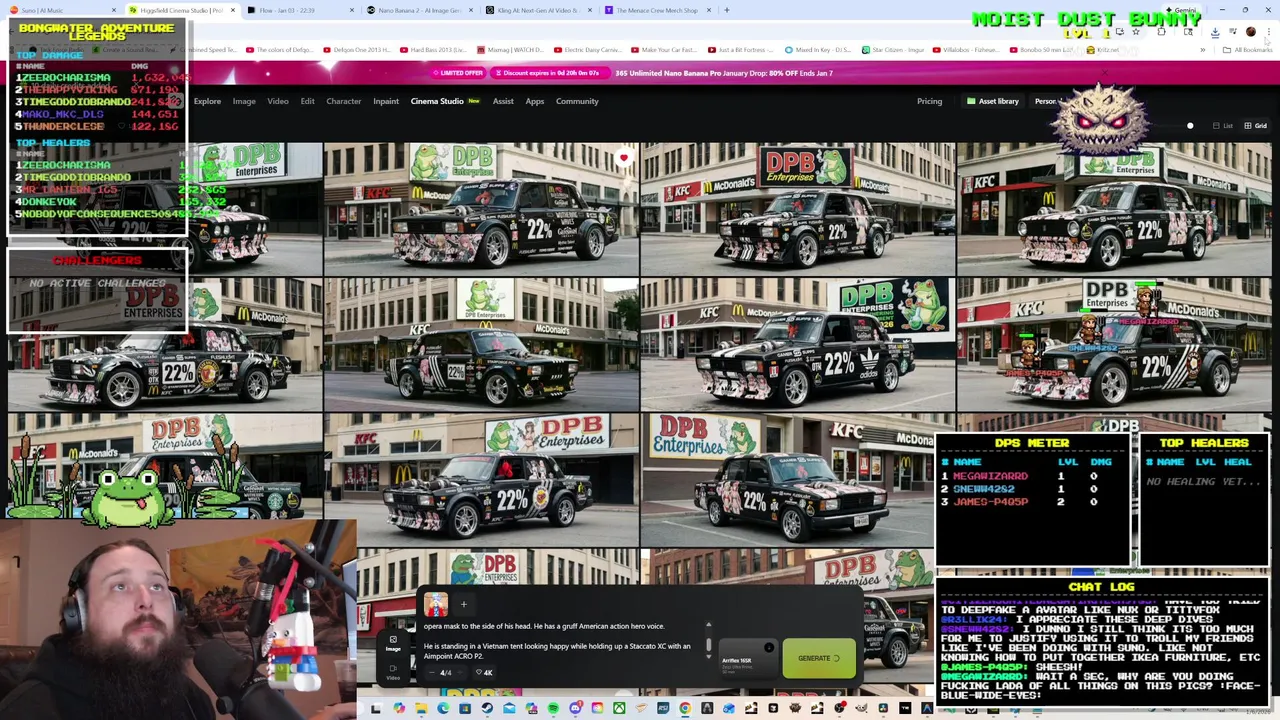Adjust the thumbnail size slider handle
Screen dimensions: 1280x720
1190,126
